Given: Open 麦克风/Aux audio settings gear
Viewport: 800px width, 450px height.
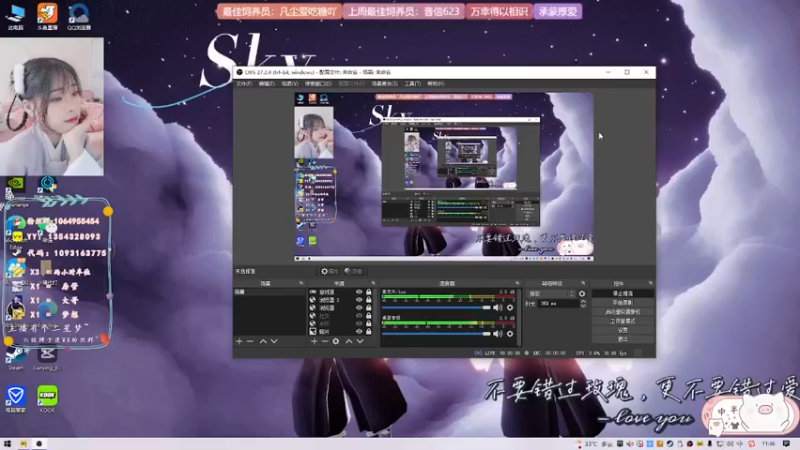Looking at the screenshot, I should (510, 308).
